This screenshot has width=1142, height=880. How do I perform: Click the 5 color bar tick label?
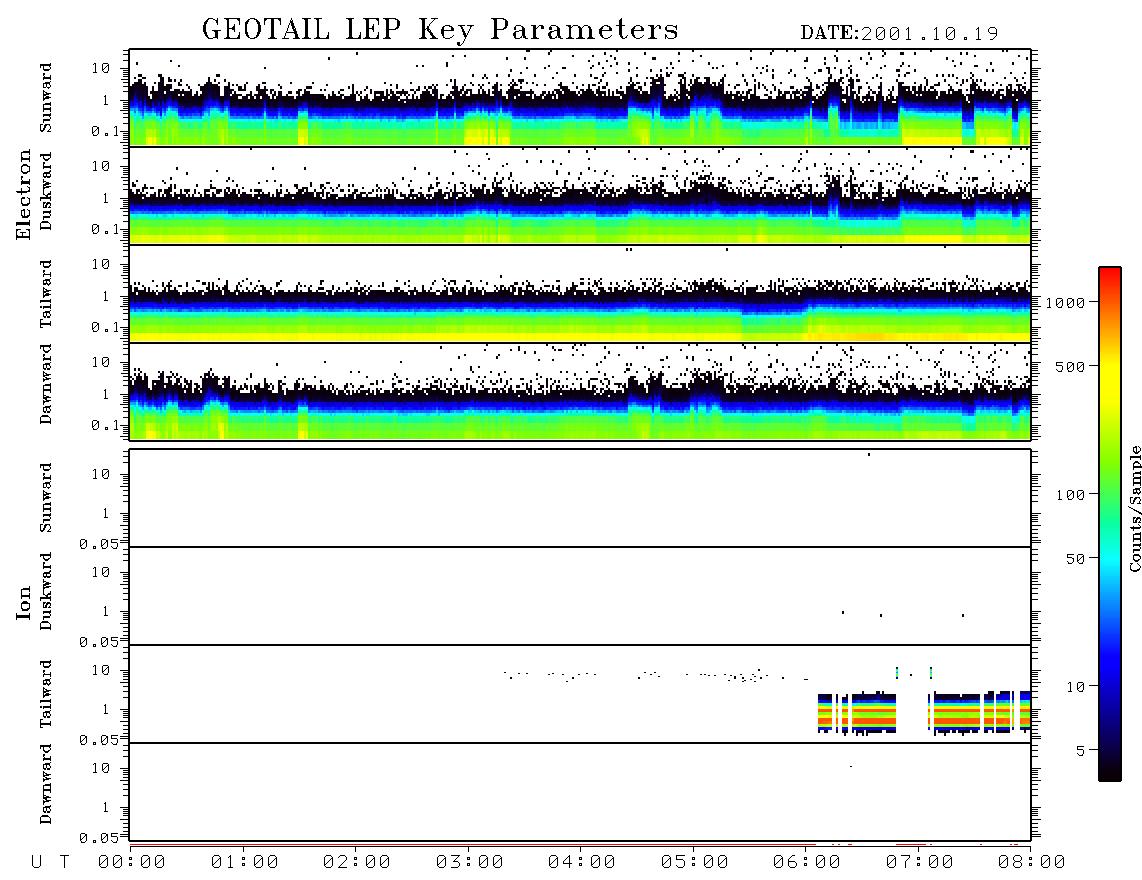tap(1080, 751)
